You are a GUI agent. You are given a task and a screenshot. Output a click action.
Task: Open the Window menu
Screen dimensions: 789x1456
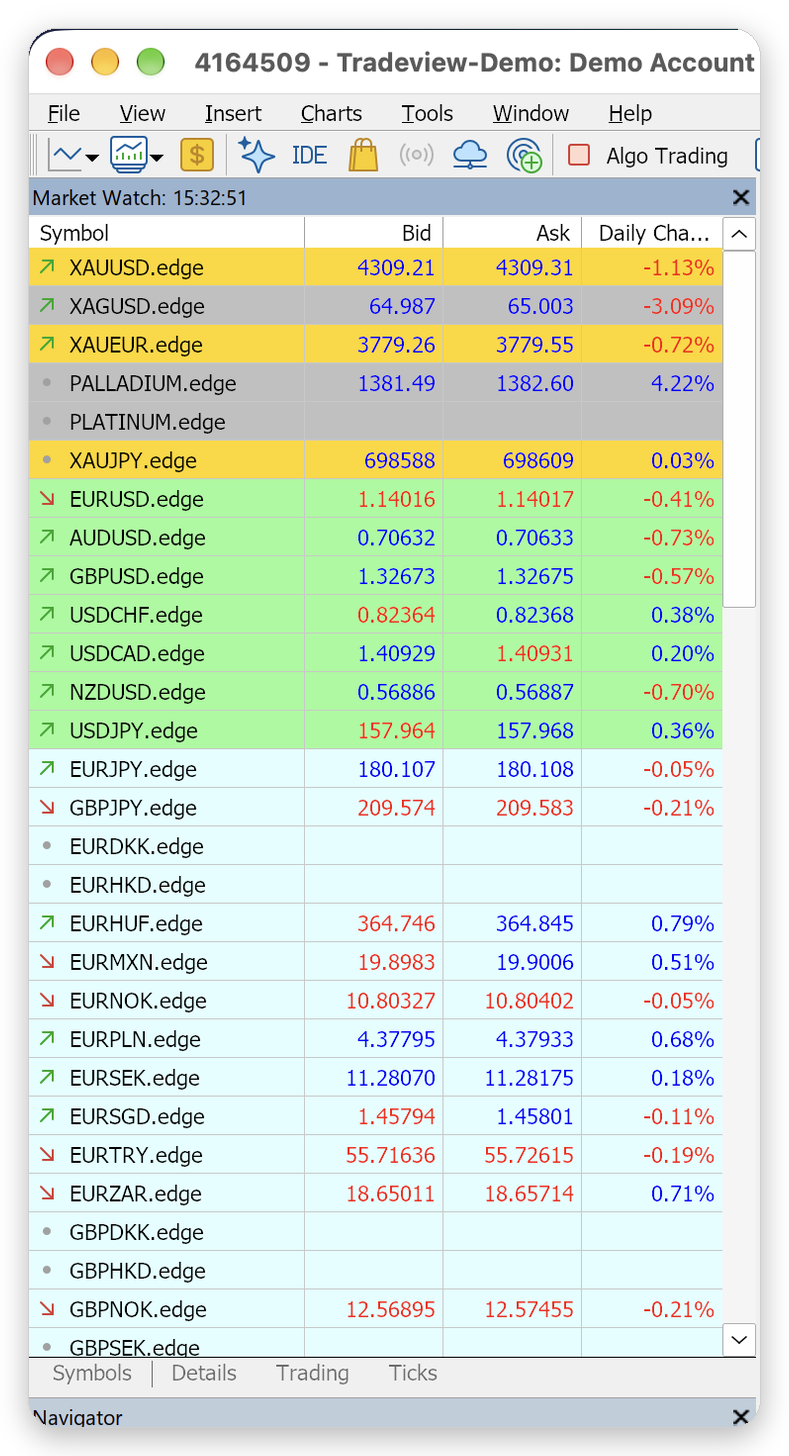tap(531, 113)
